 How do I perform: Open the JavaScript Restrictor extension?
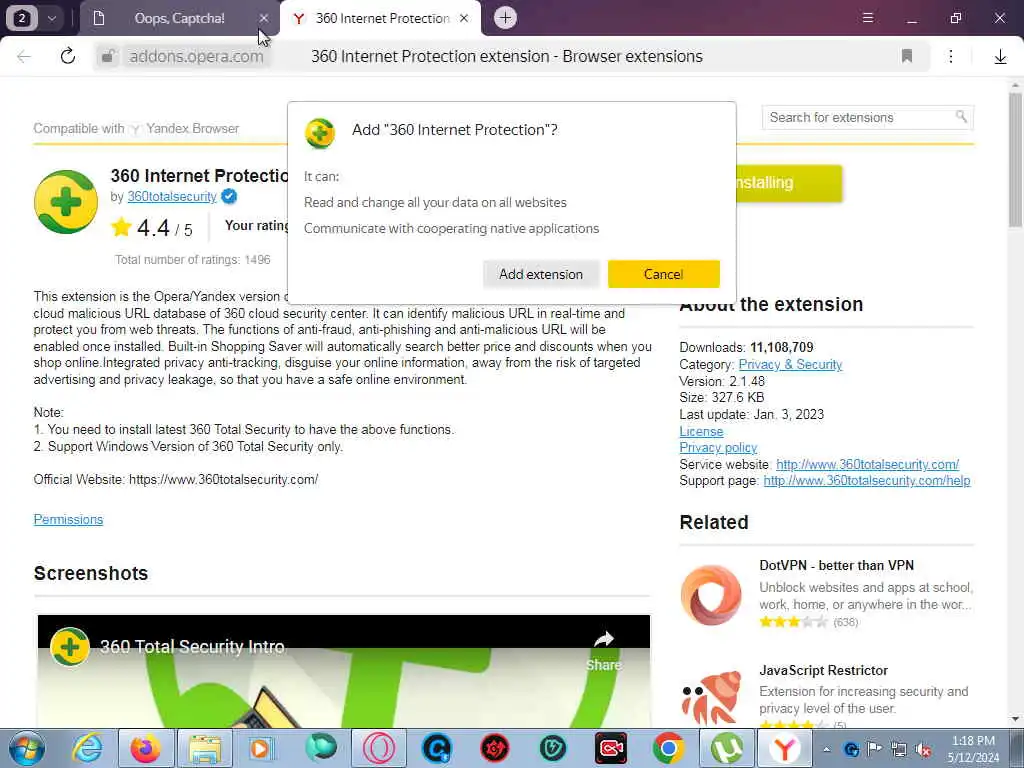(824, 671)
